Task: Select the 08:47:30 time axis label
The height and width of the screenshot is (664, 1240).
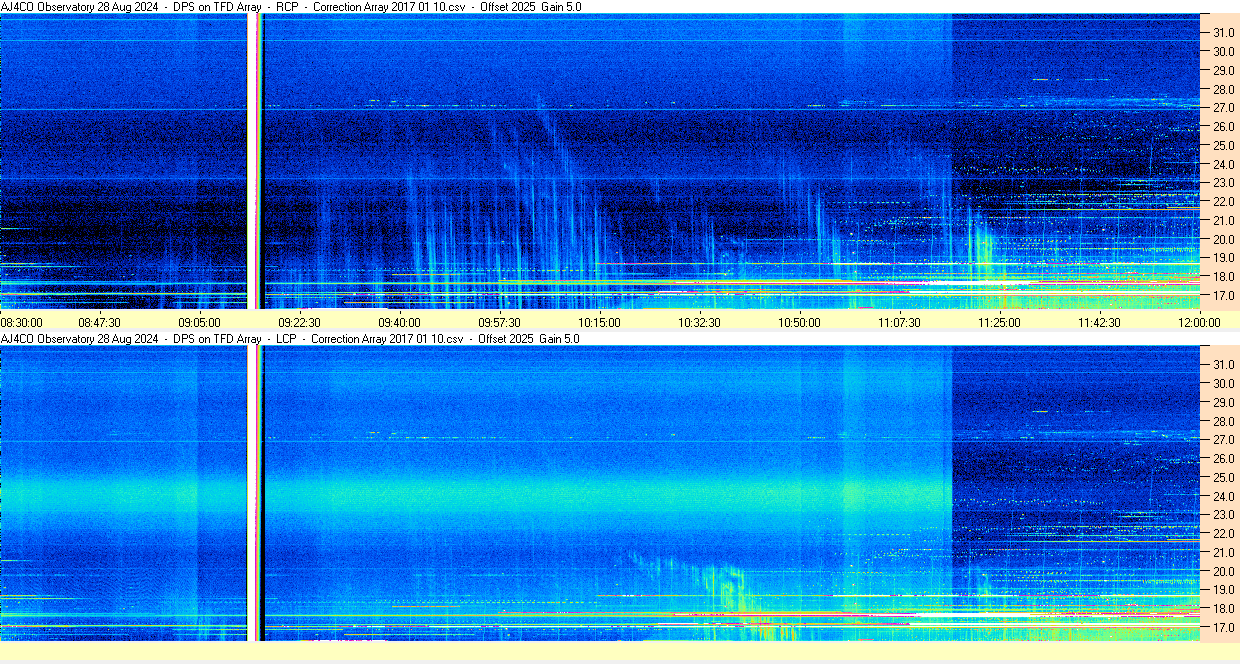Action: coord(100,323)
